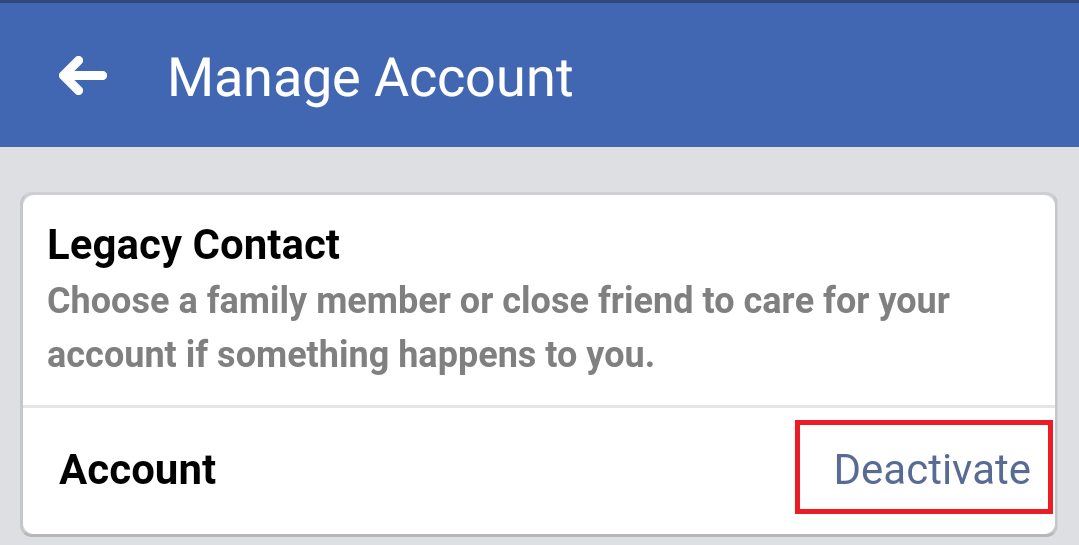This screenshot has height=545, width=1079.
Task: Tap the back arrow icon
Action: (x=83, y=76)
